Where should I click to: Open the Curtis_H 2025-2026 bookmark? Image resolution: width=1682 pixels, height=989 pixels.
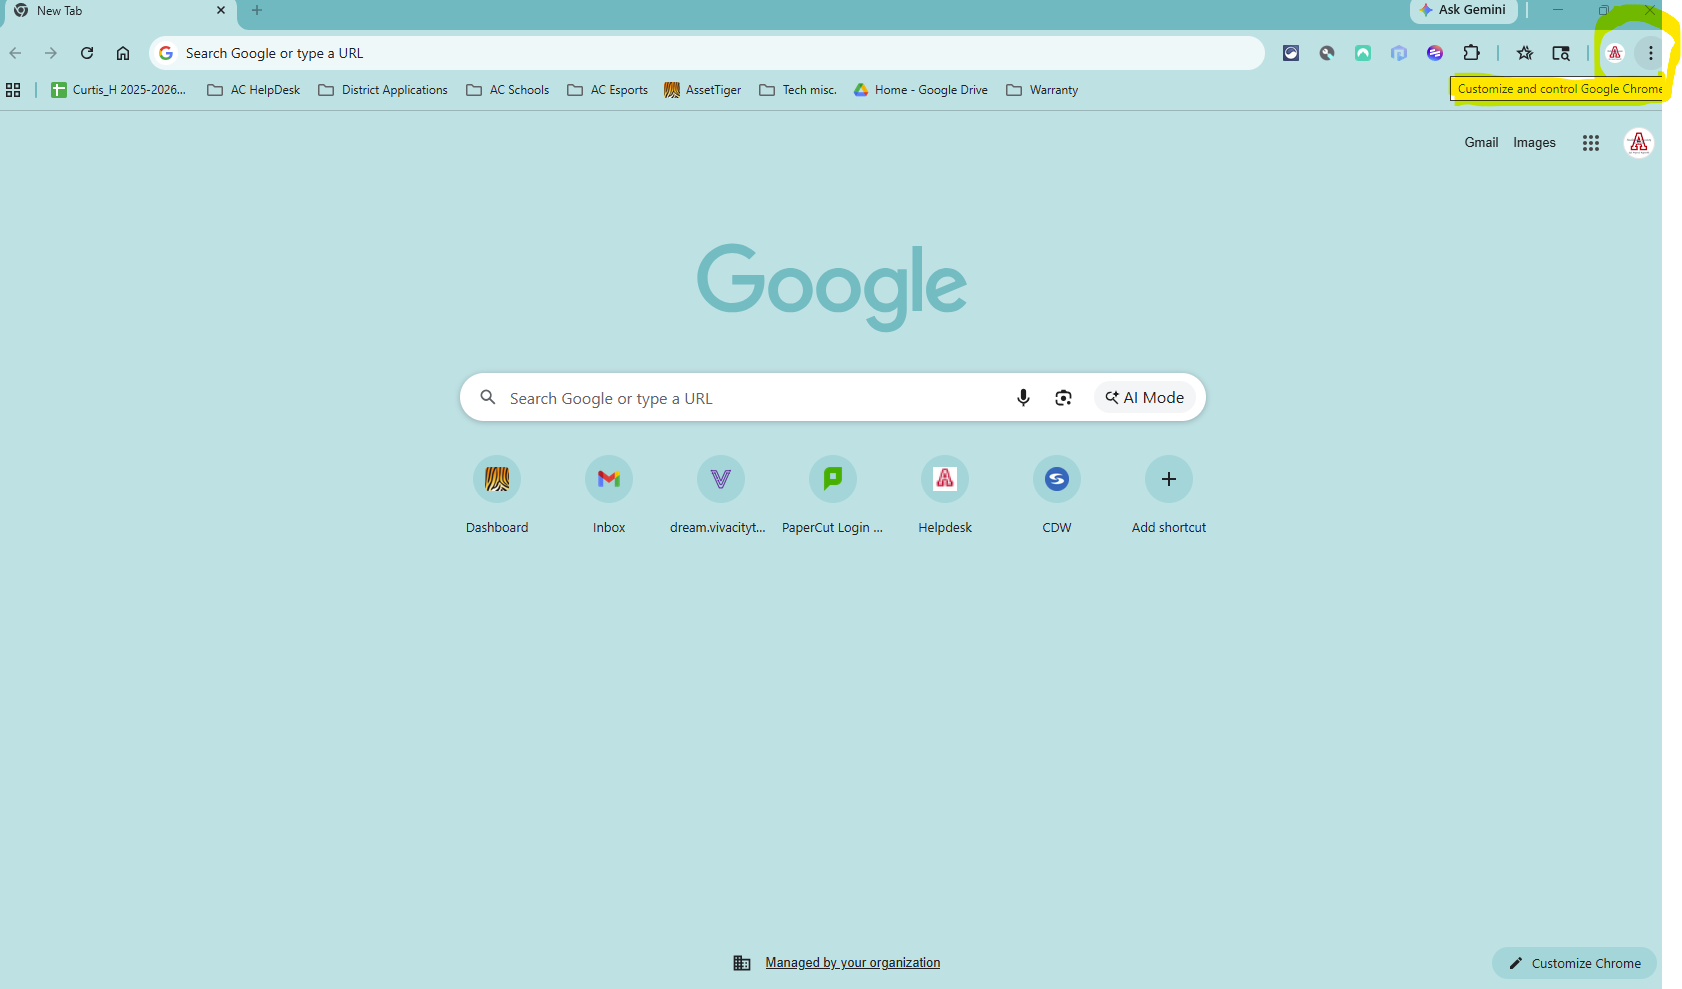pyautogui.click(x=118, y=90)
